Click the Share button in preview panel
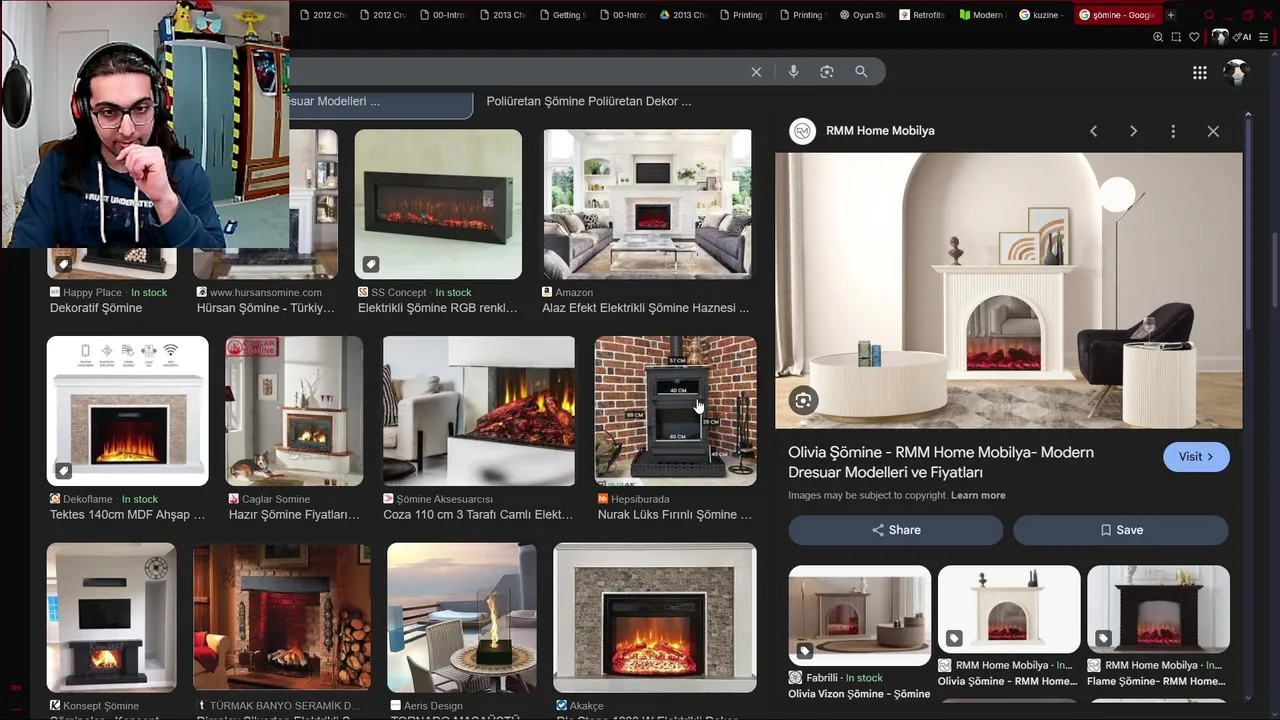Viewport: 1280px width, 720px height. coord(895,530)
